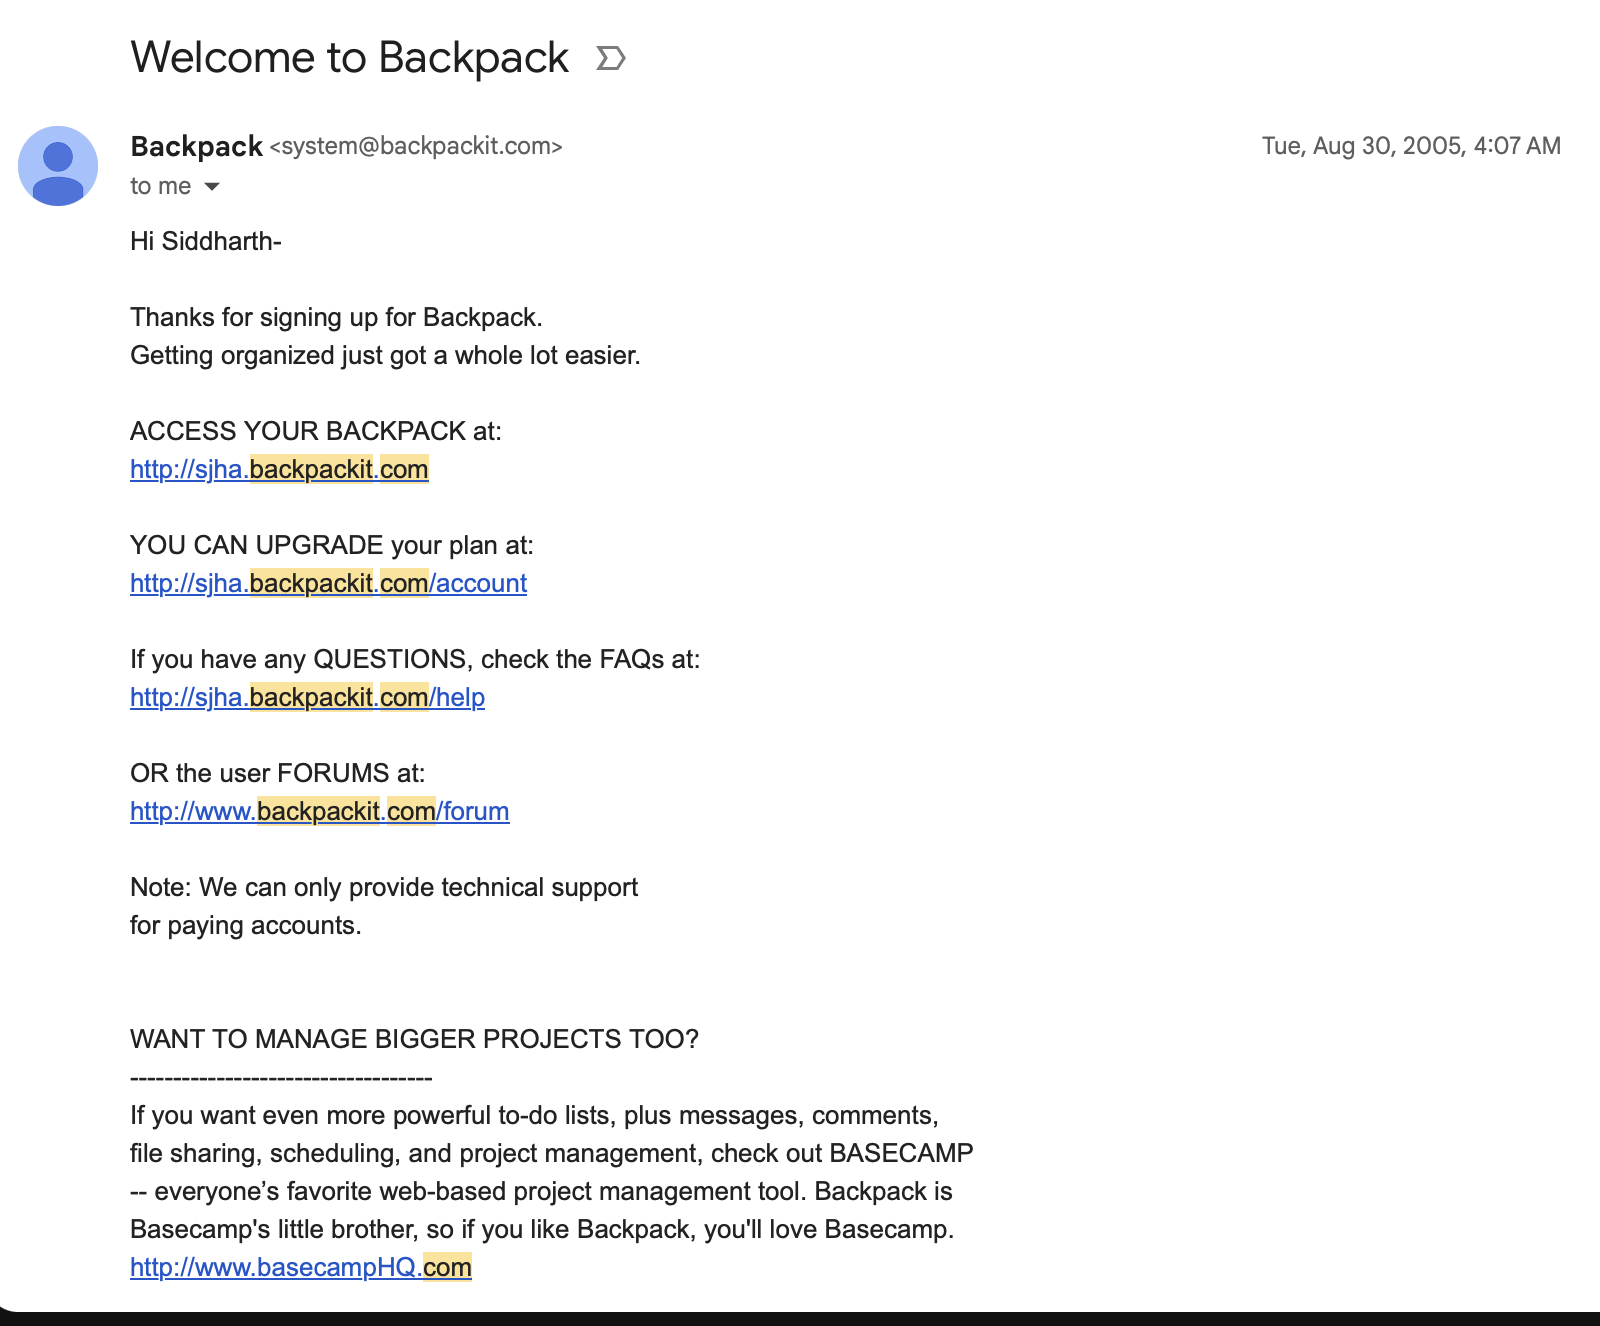Open the backpackit.com/help FAQ link
The width and height of the screenshot is (1600, 1326).
coord(307,697)
